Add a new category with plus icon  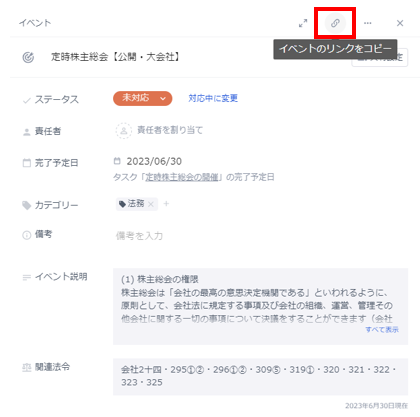[166, 204]
